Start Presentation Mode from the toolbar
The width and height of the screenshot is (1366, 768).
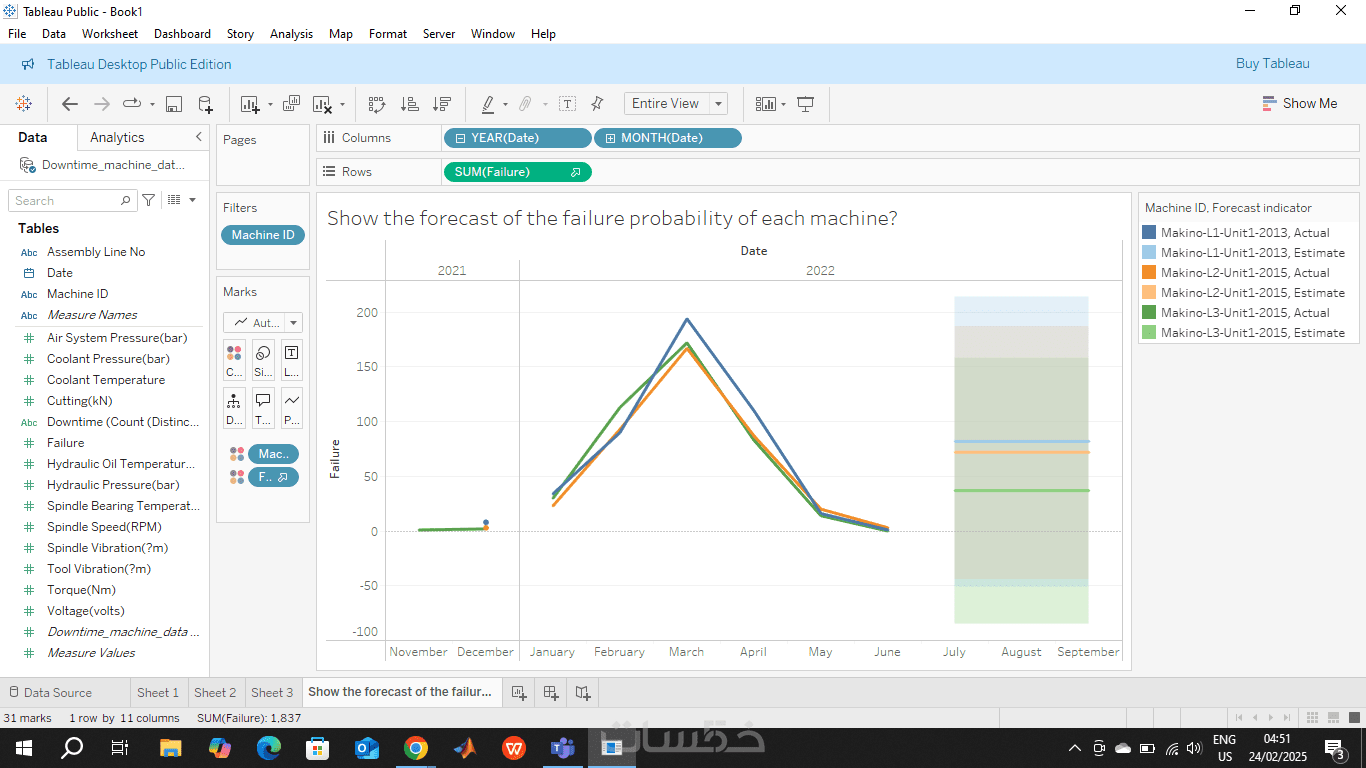806,104
